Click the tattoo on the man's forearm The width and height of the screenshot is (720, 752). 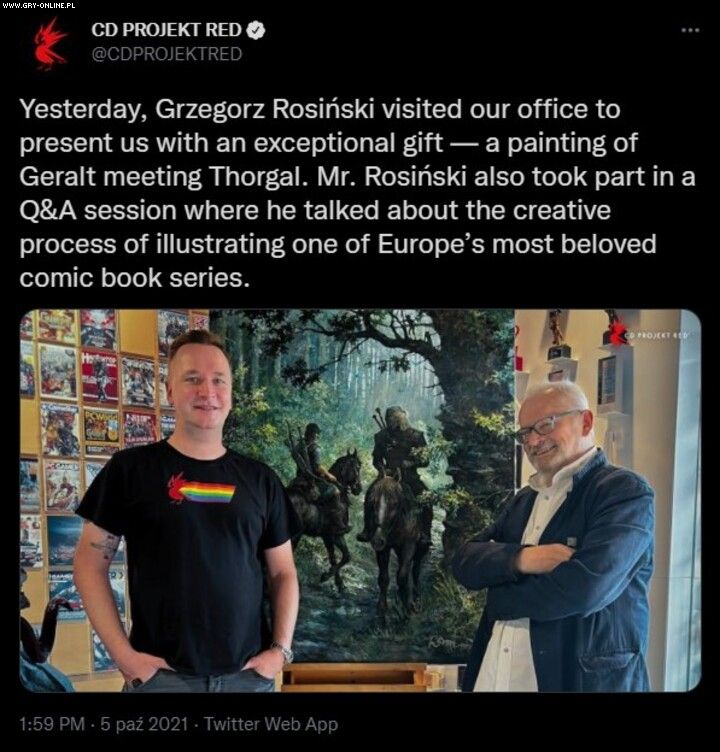click(x=106, y=546)
